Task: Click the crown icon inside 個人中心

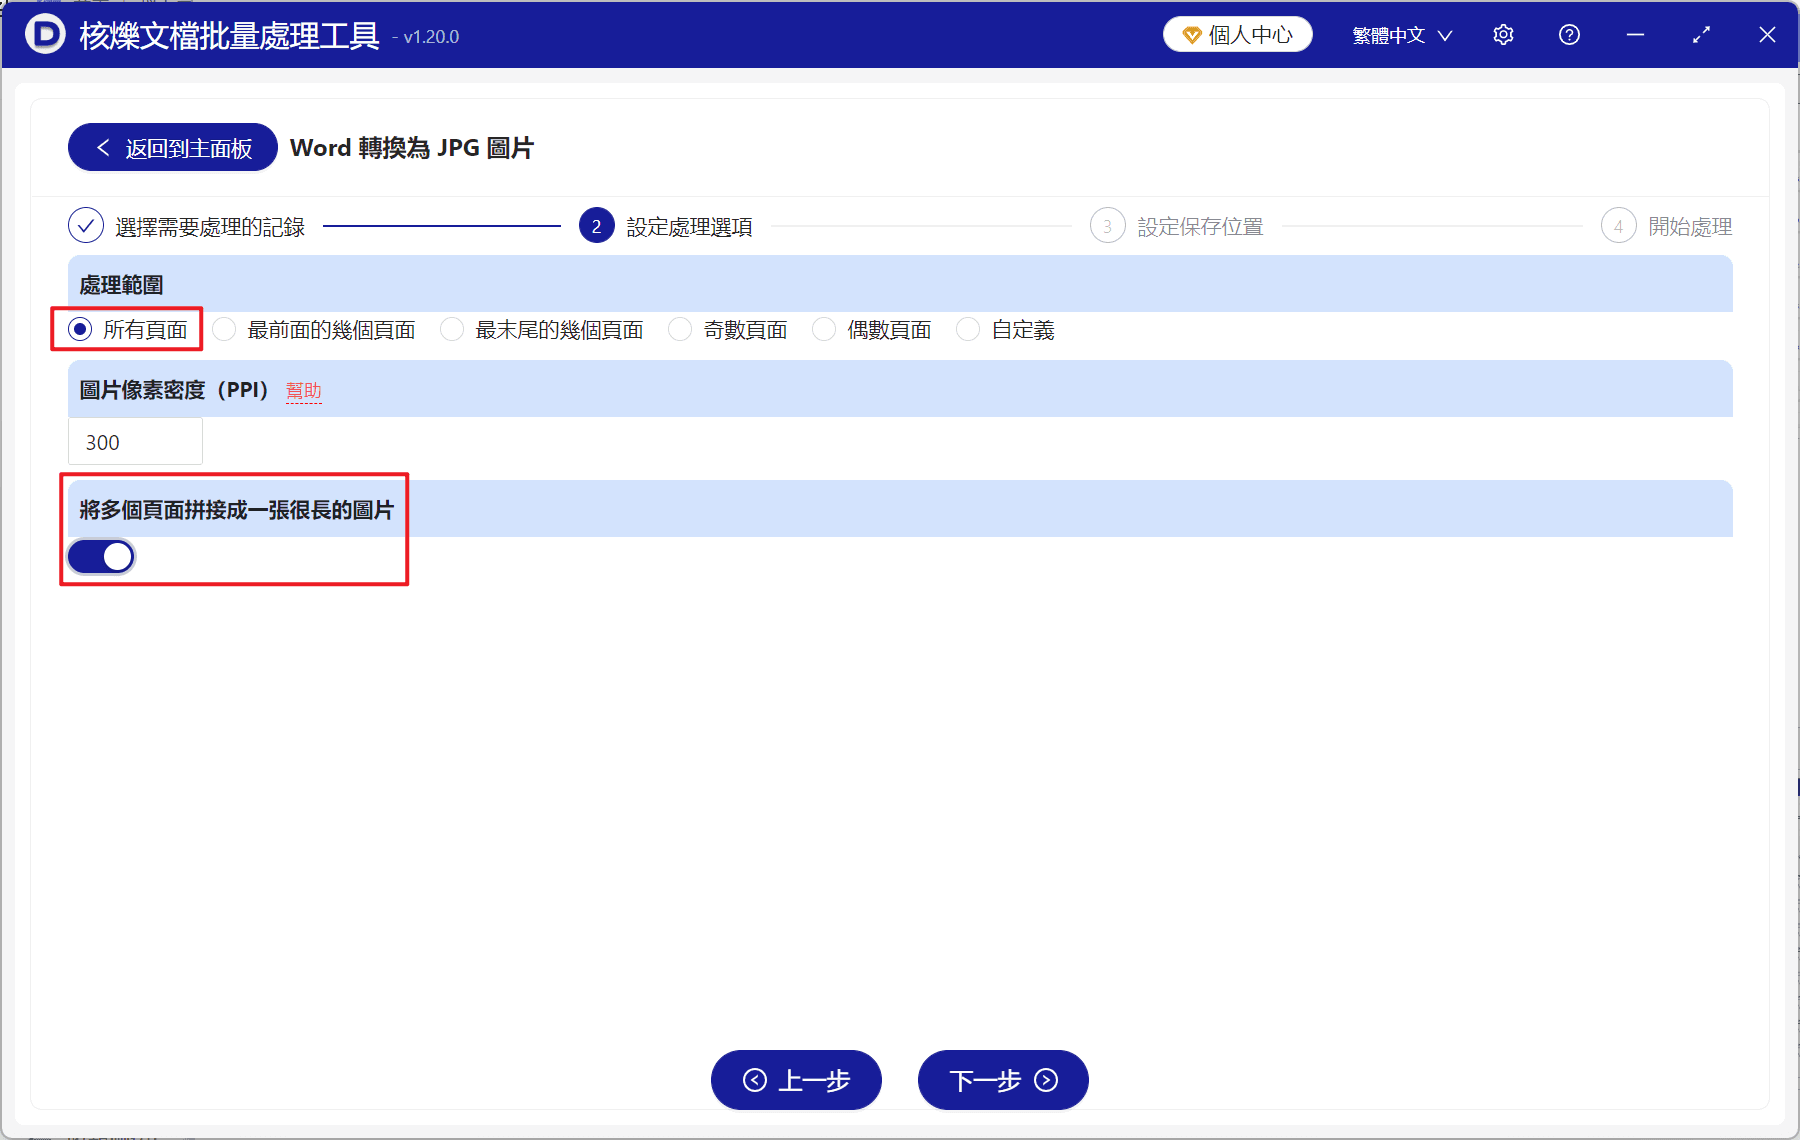Action: 1191,33
